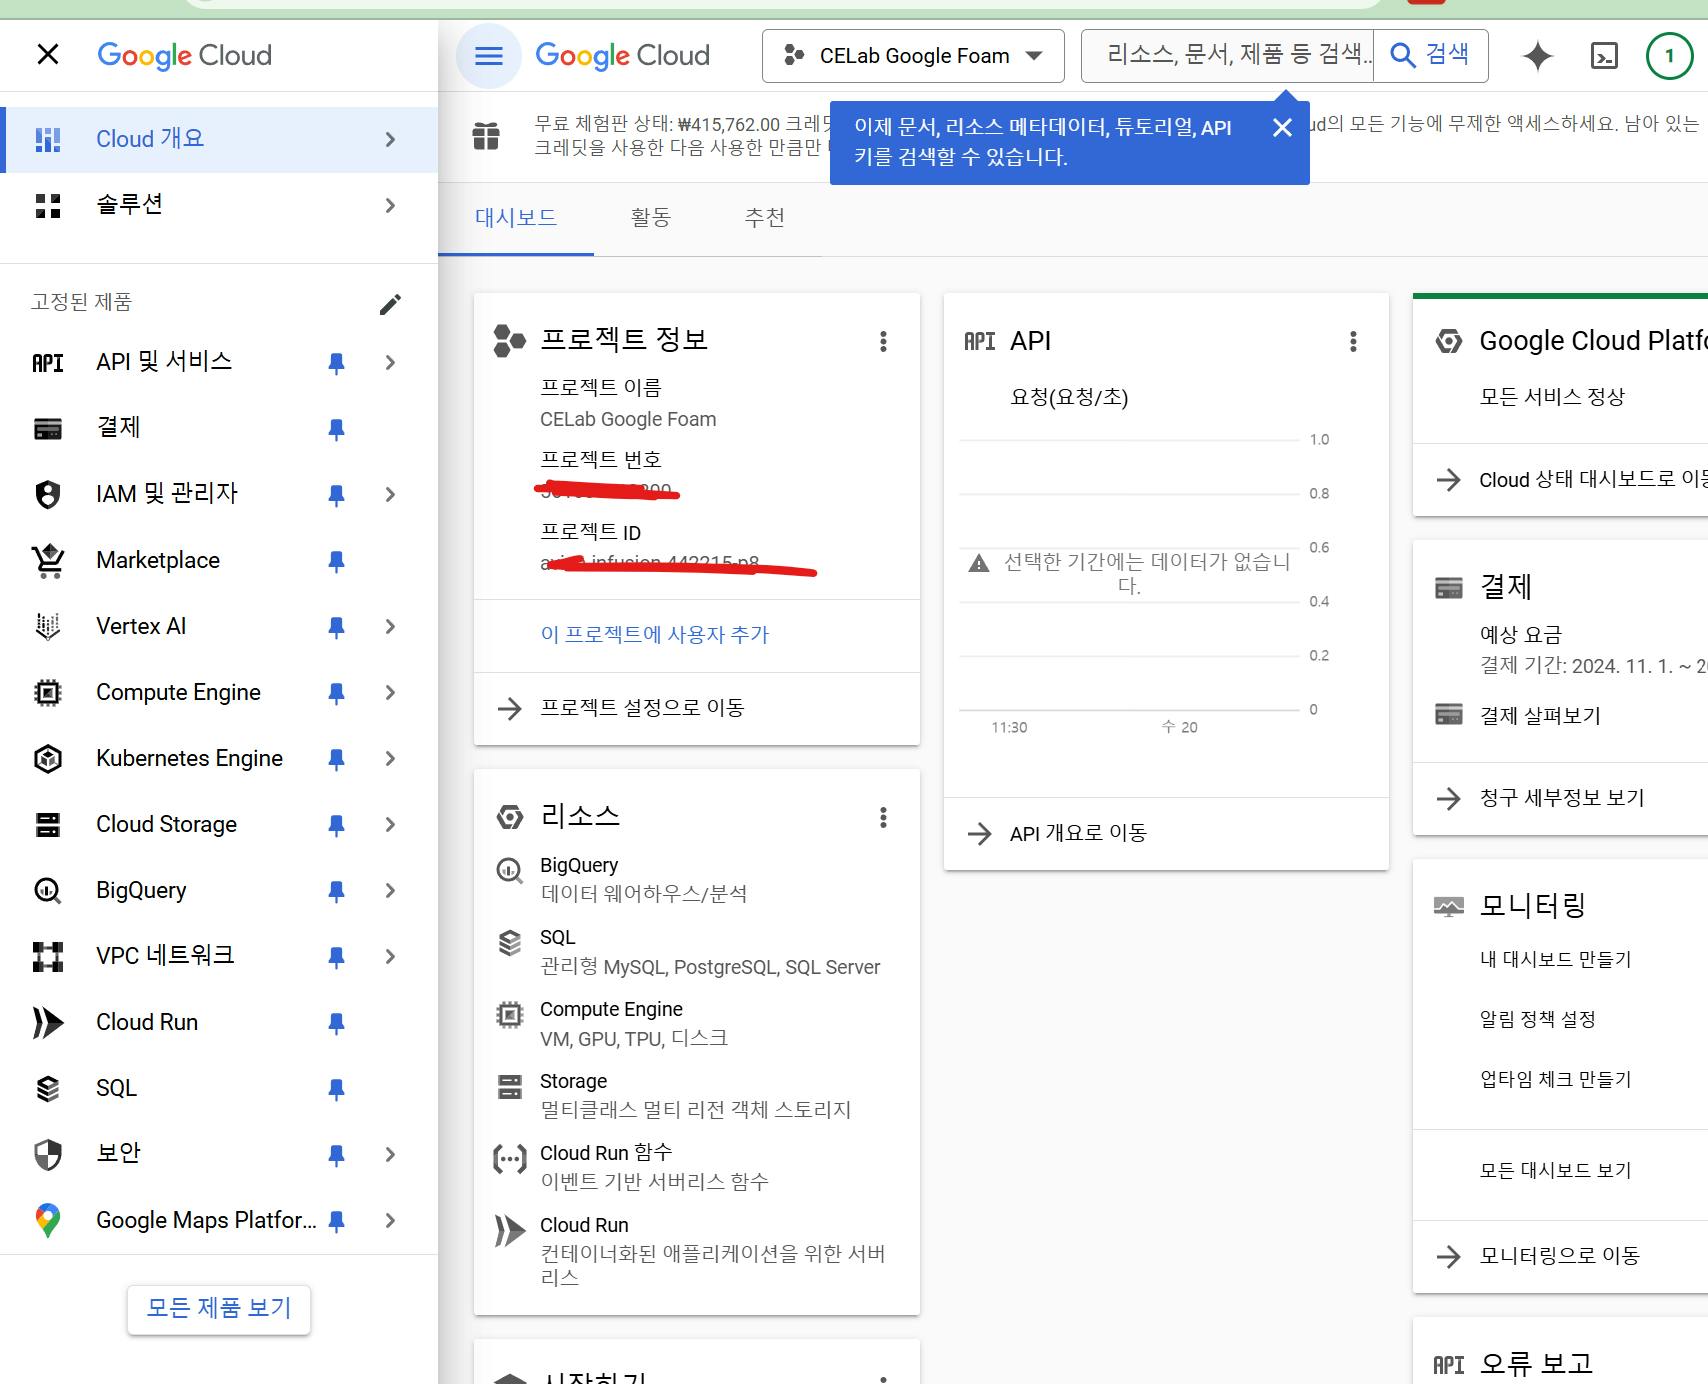Click the VPC 네트워크 icon
This screenshot has height=1384, width=1708.
(48, 957)
